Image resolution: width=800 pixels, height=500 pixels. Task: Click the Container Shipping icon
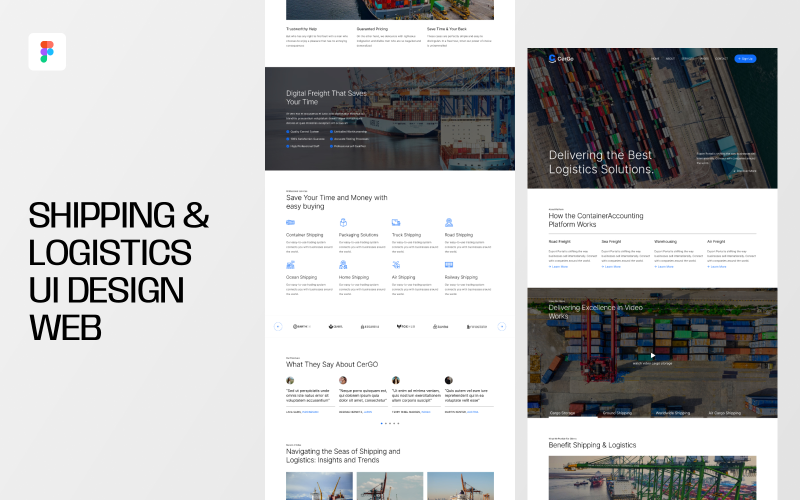(x=291, y=222)
